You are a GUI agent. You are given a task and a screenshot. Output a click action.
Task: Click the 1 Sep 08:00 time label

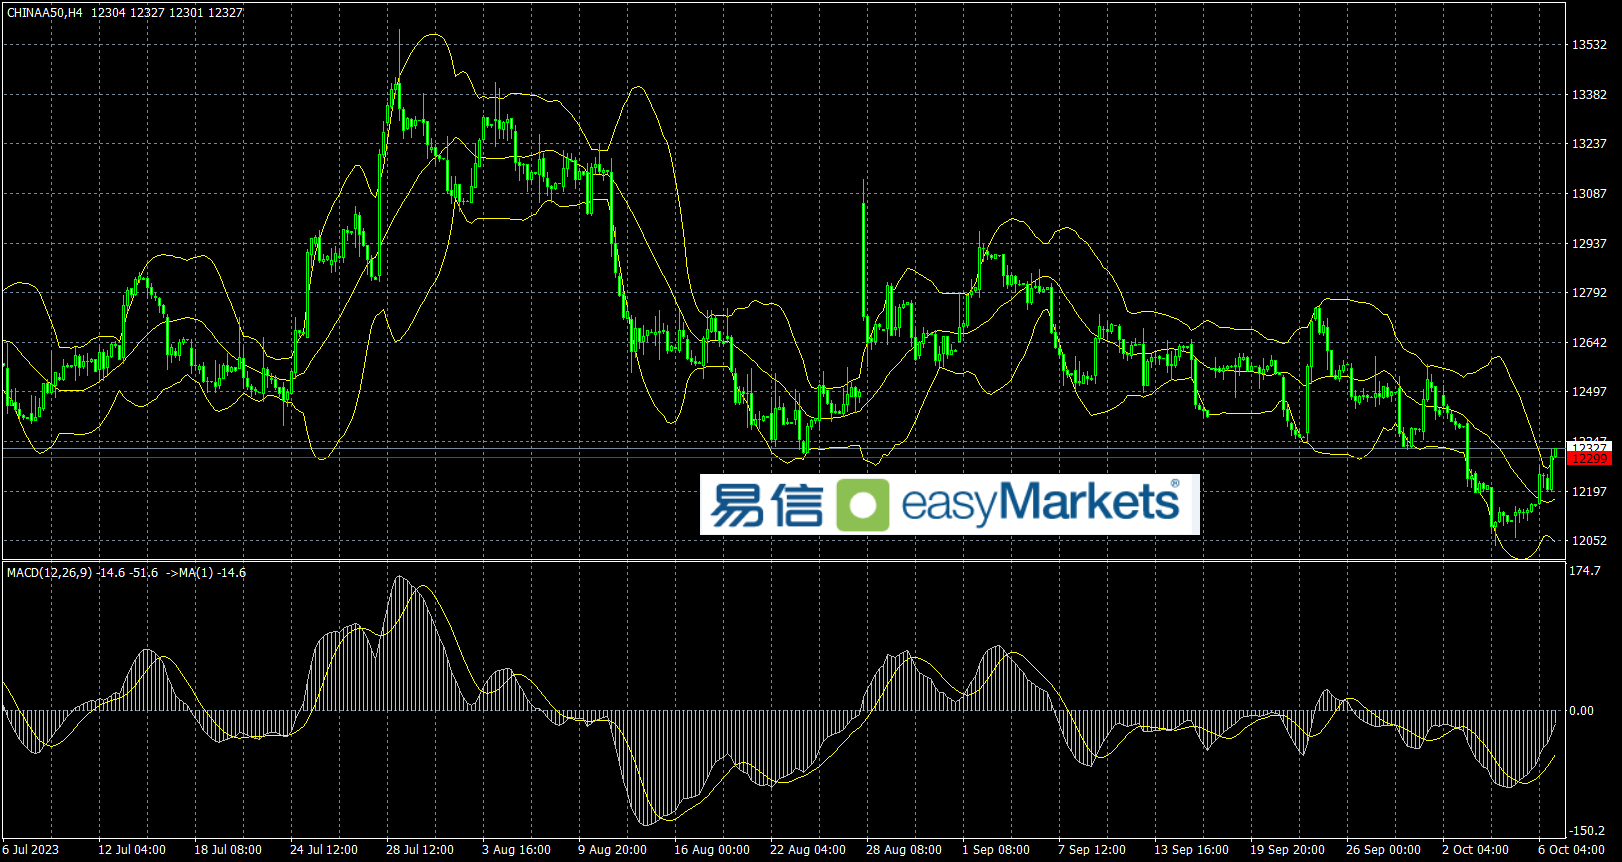pyautogui.click(x=996, y=850)
